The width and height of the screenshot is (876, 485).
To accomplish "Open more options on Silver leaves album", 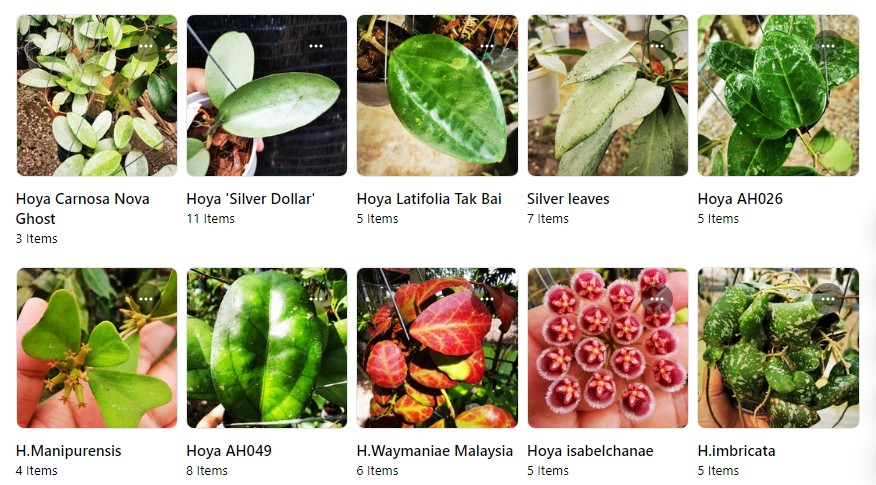I will pyautogui.click(x=657, y=46).
